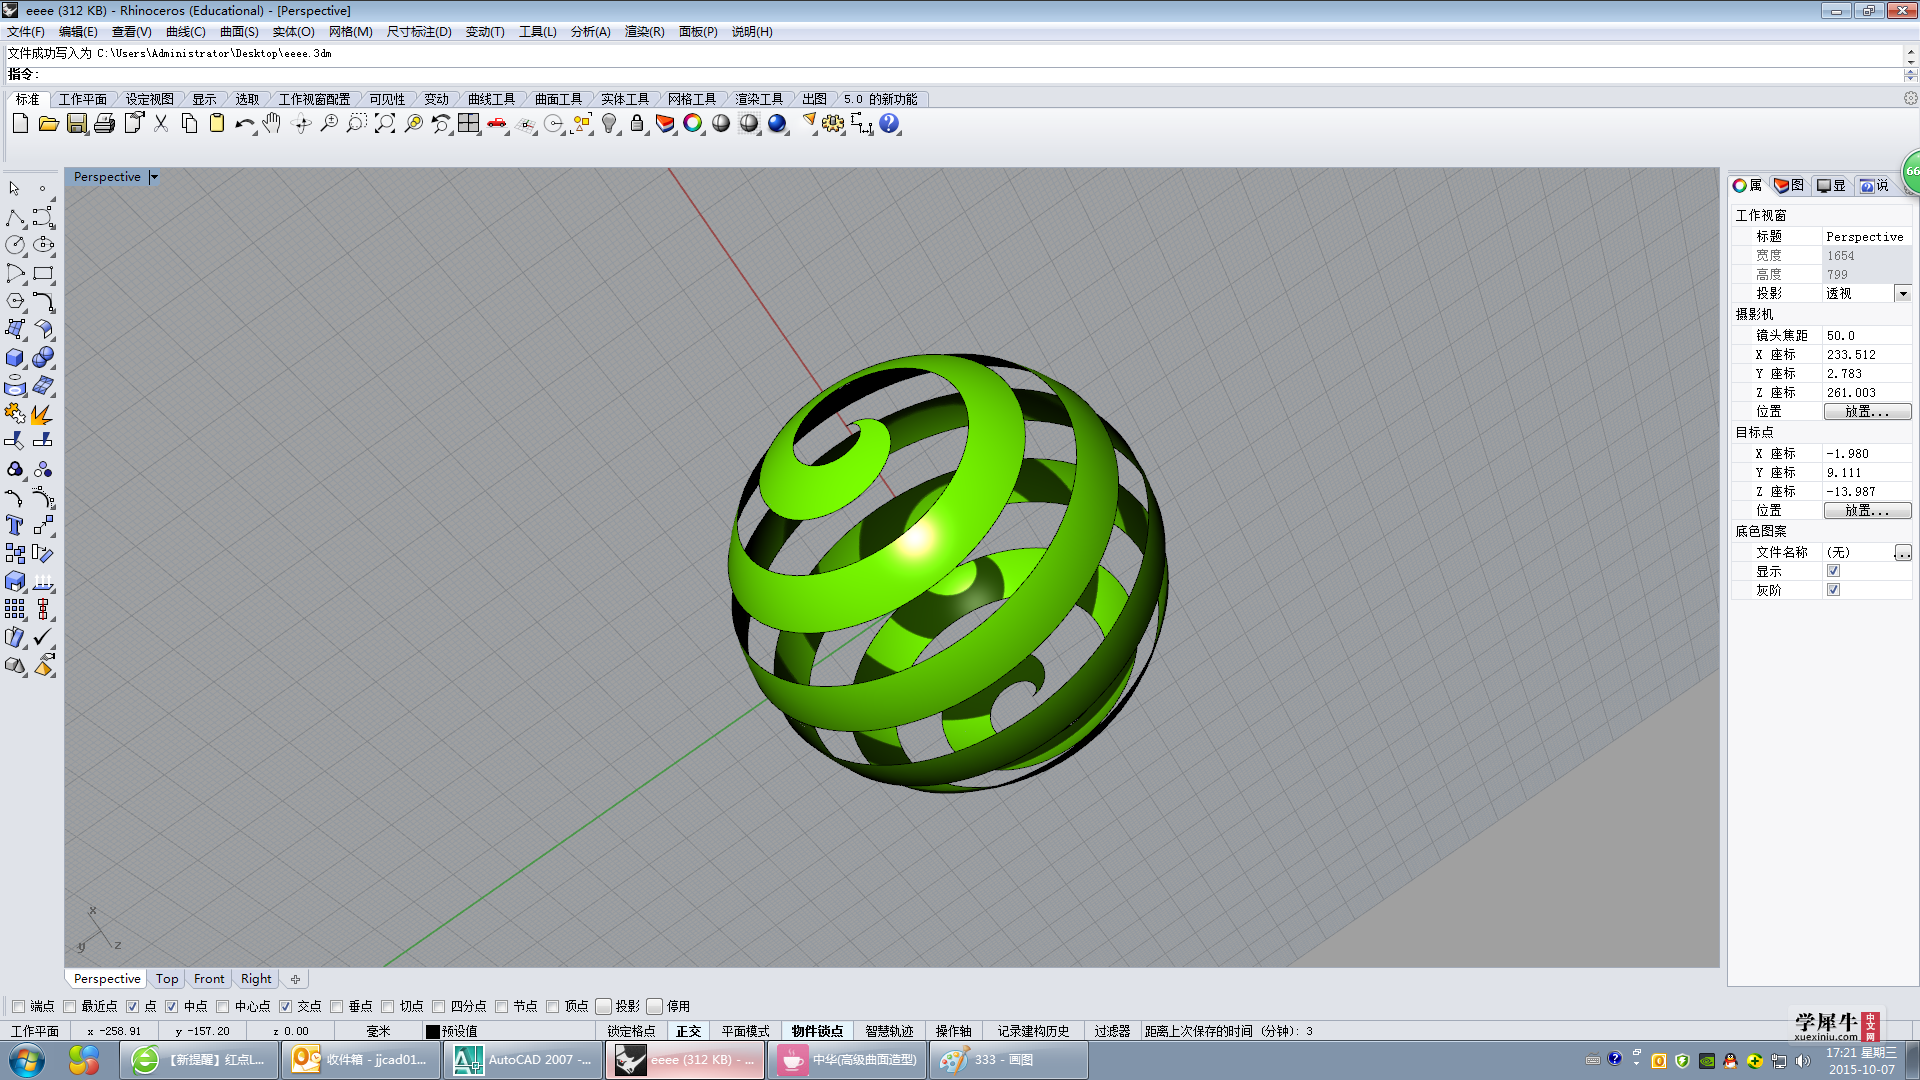Toggle the 端点 osnap checkbox
Viewport: 1920px width, 1080px height.
[x=19, y=1006]
